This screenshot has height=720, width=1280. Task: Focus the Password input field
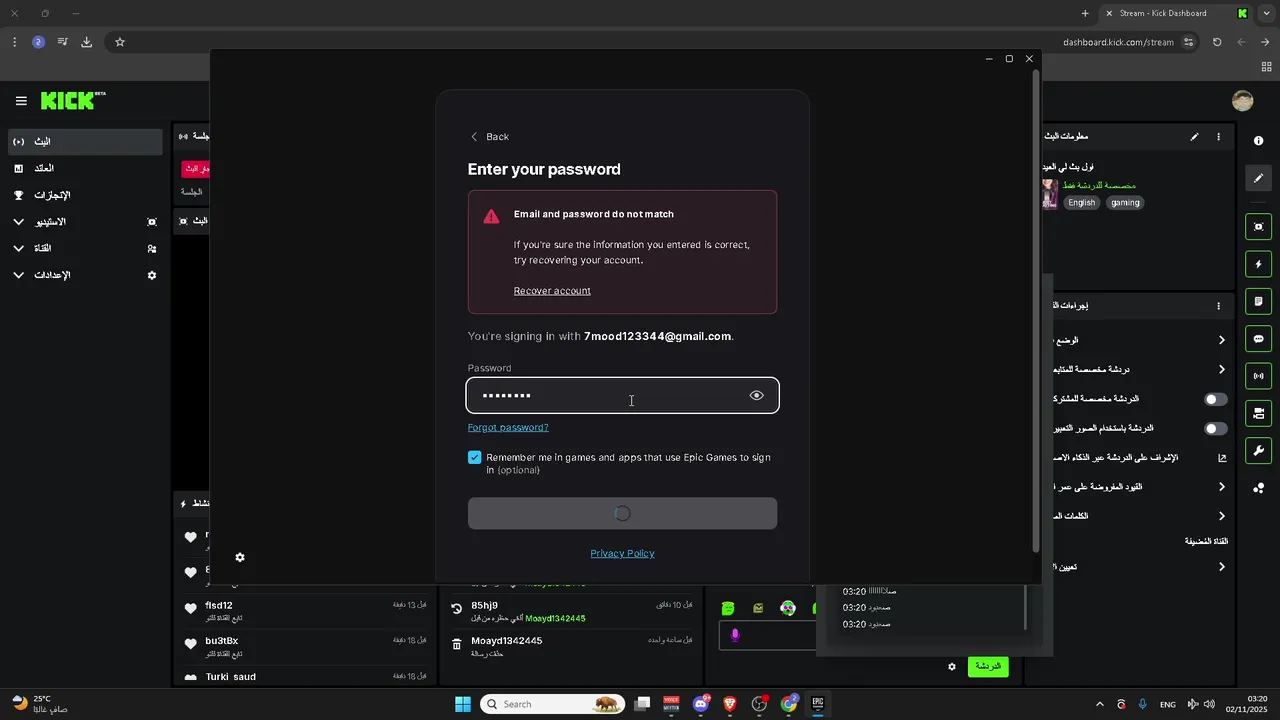point(622,395)
